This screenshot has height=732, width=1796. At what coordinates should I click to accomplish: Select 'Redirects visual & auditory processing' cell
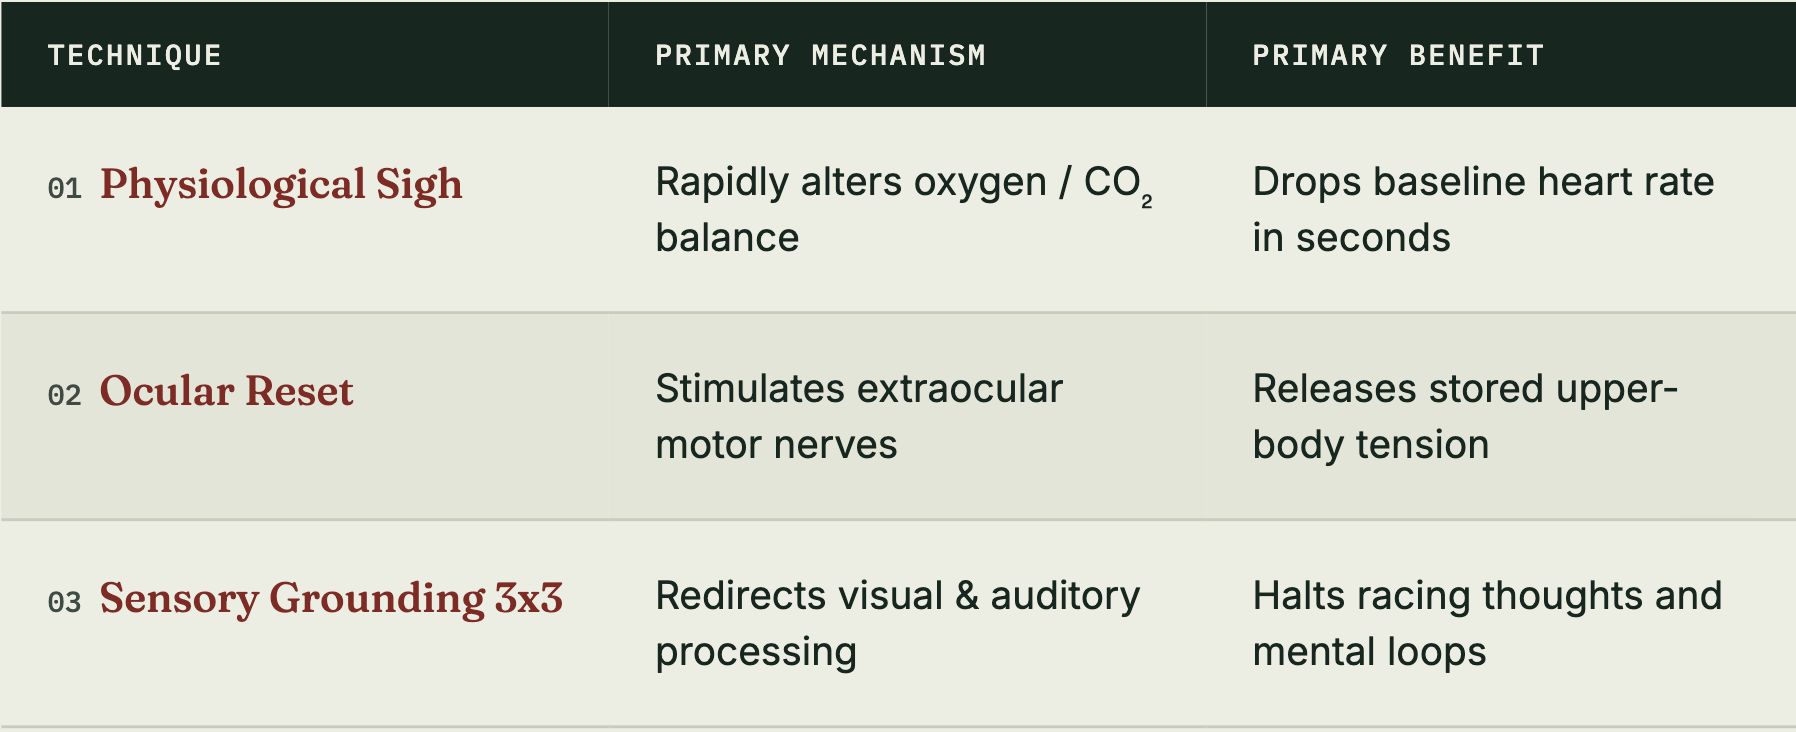(897, 624)
